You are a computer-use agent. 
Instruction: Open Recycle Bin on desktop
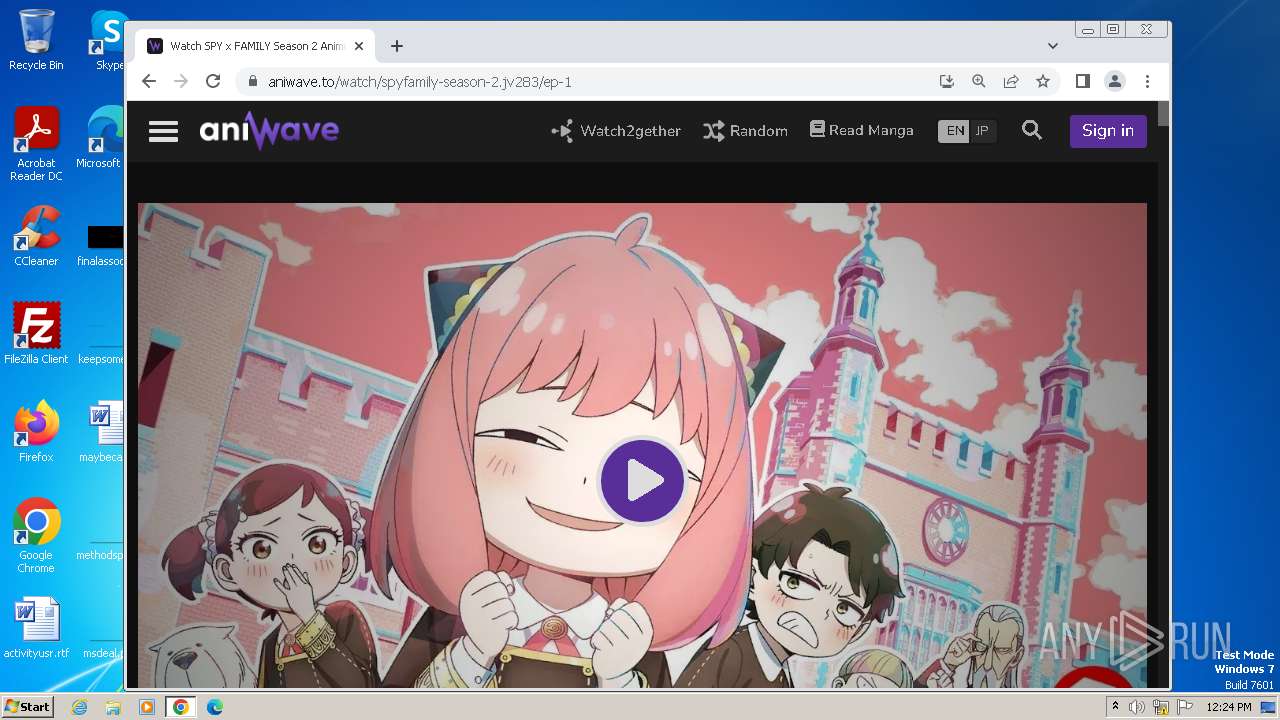(x=36, y=40)
